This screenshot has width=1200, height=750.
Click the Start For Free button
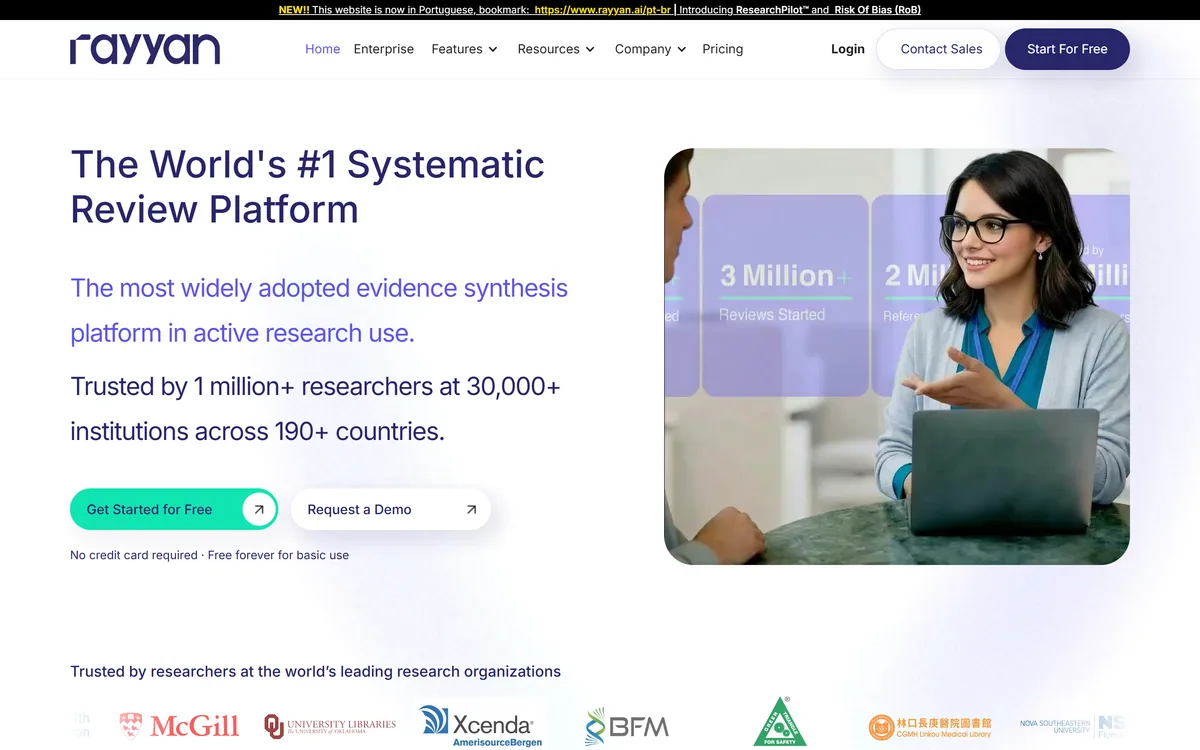[1067, 49]
